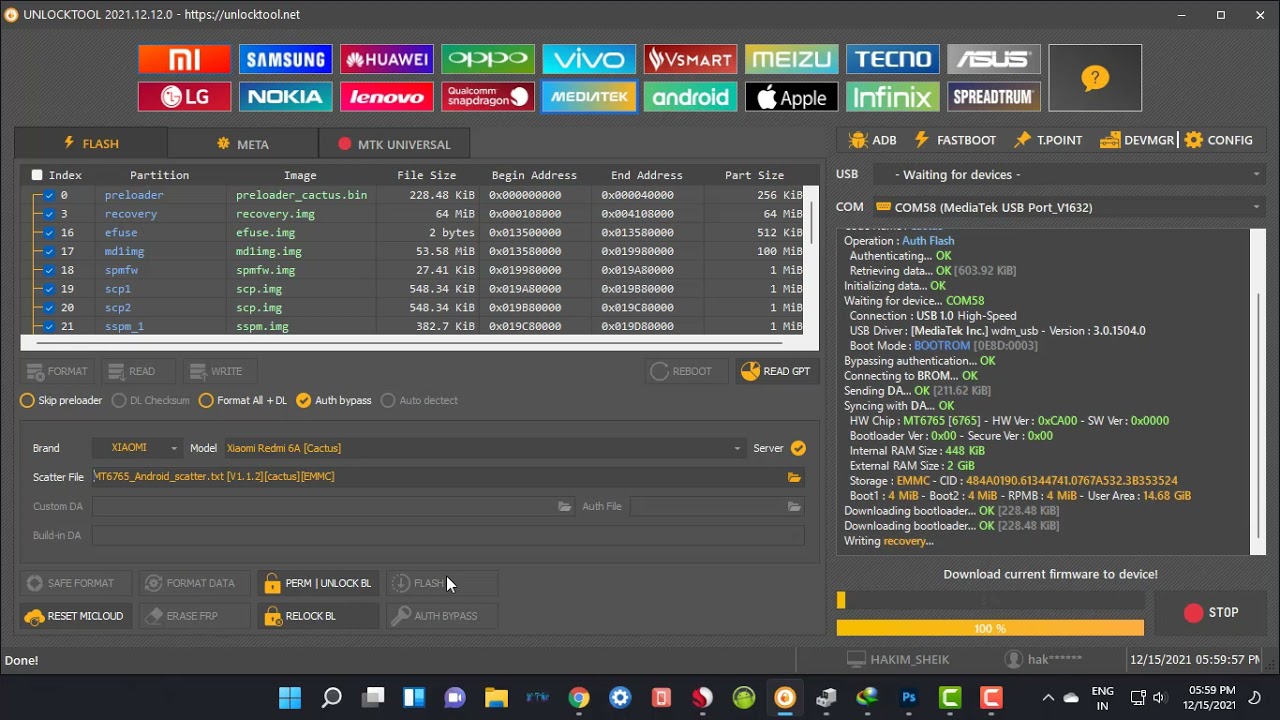
Task: Click the upper download progress bar
Action: click(990, 600)
